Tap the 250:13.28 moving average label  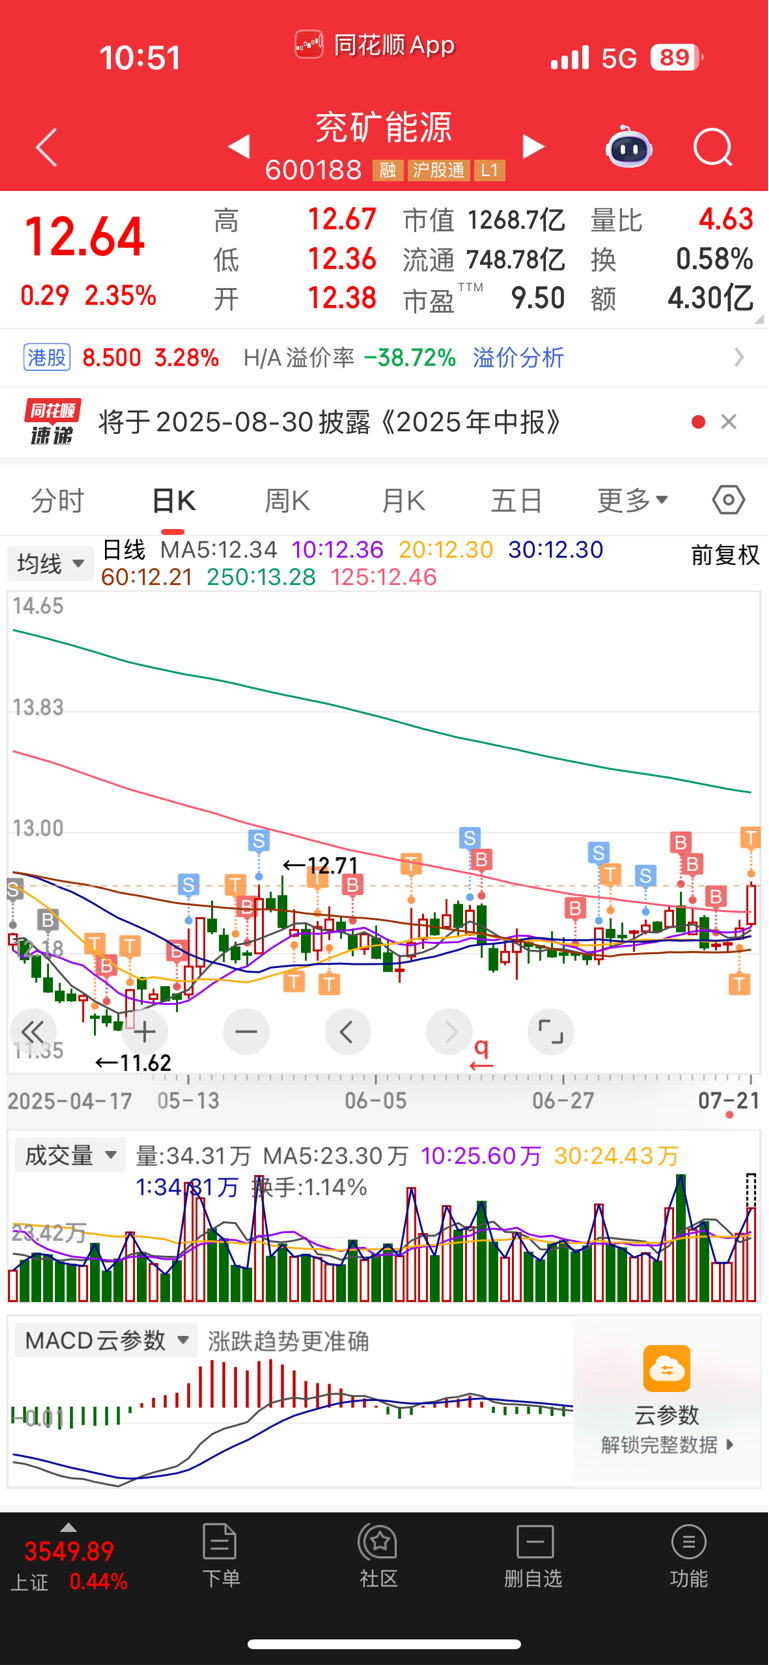click(x=261, y=577)
